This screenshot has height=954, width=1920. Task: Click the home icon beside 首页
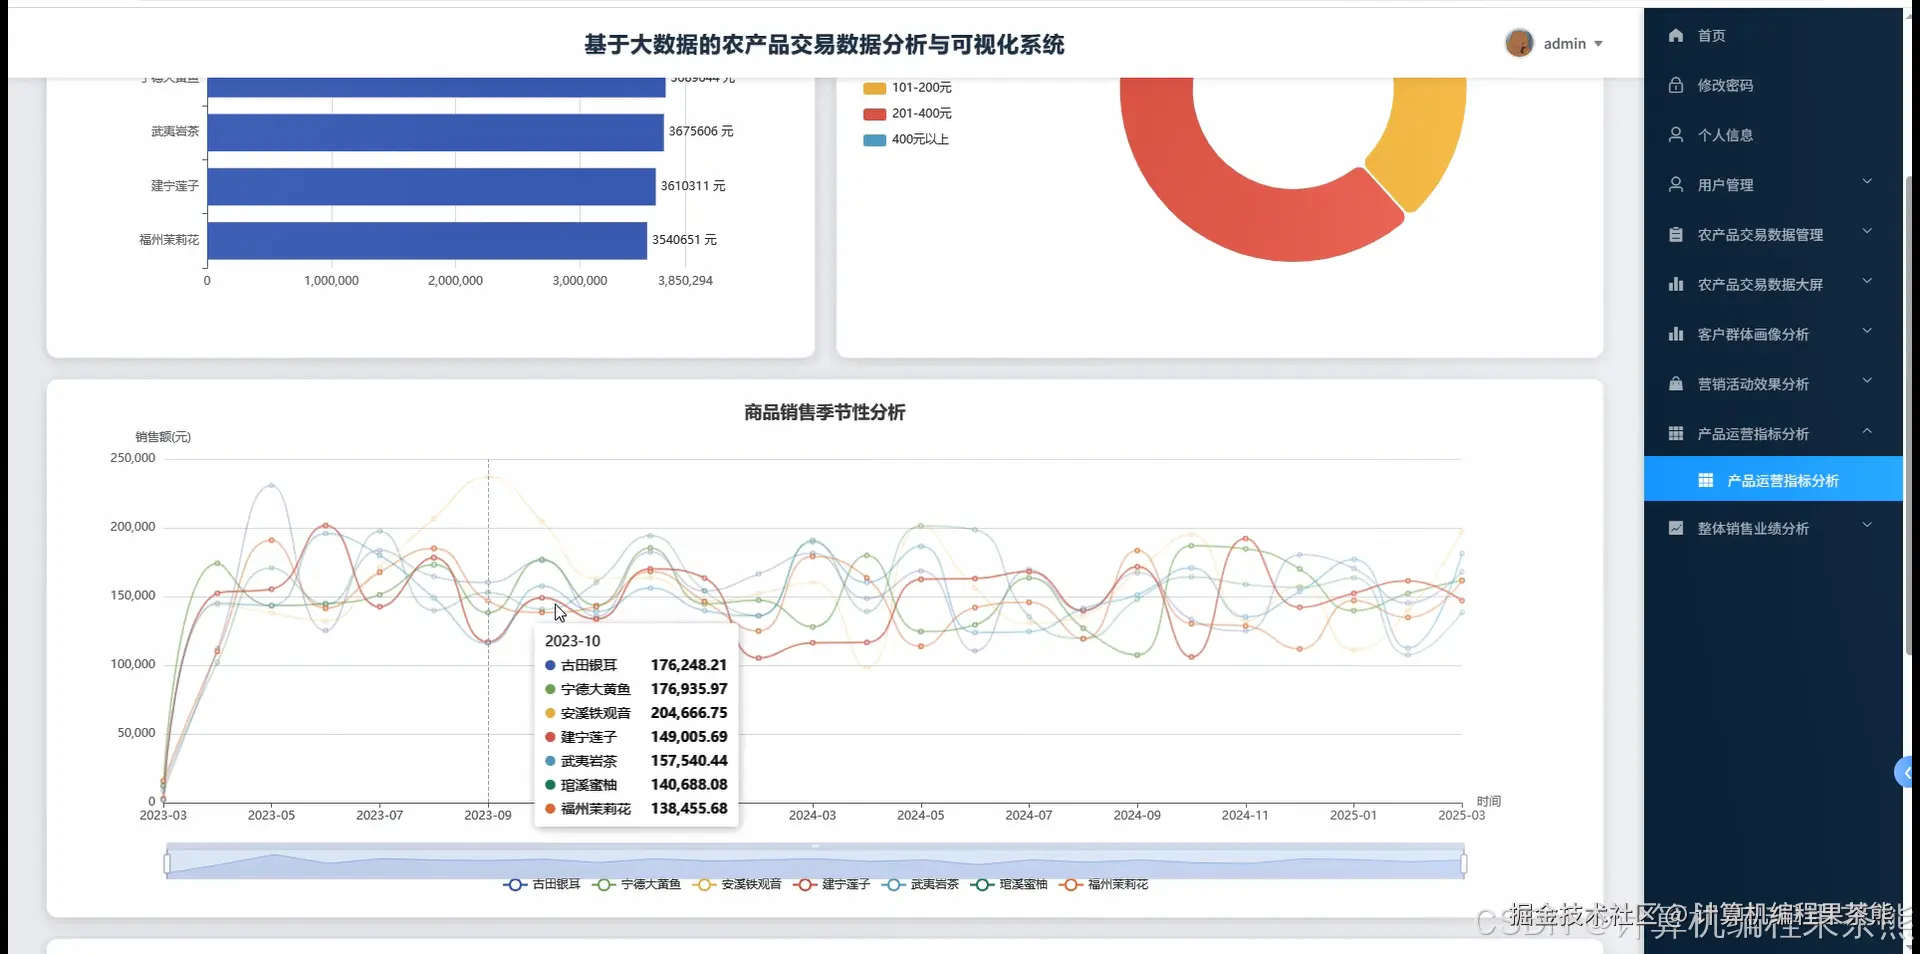[1676, 35]
